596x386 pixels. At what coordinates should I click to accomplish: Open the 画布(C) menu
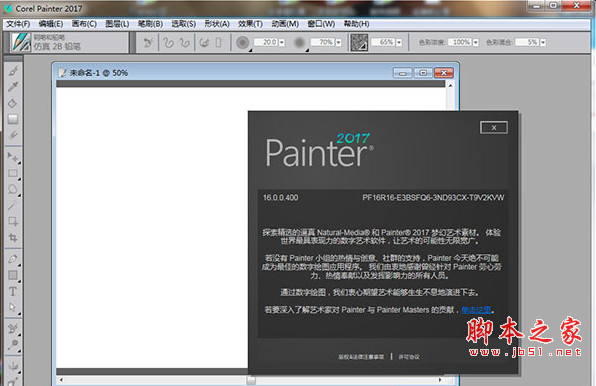click(x=84, y=24)
